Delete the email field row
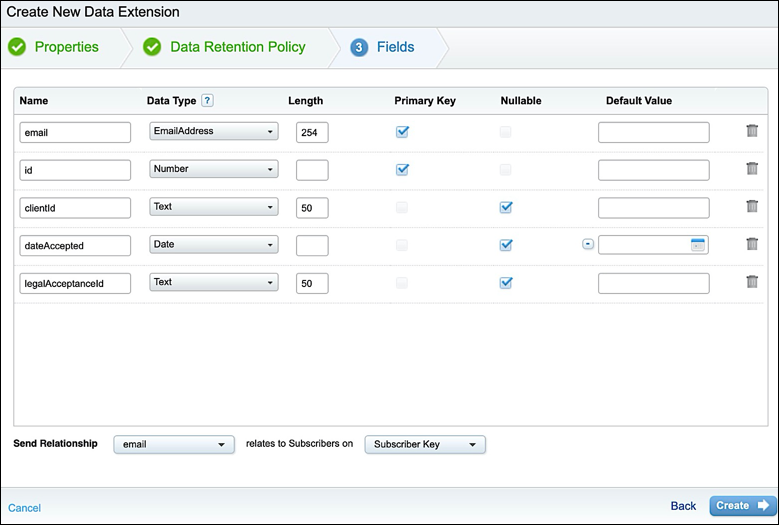Viewport: 779px width, 525px height. coord(751,131)
